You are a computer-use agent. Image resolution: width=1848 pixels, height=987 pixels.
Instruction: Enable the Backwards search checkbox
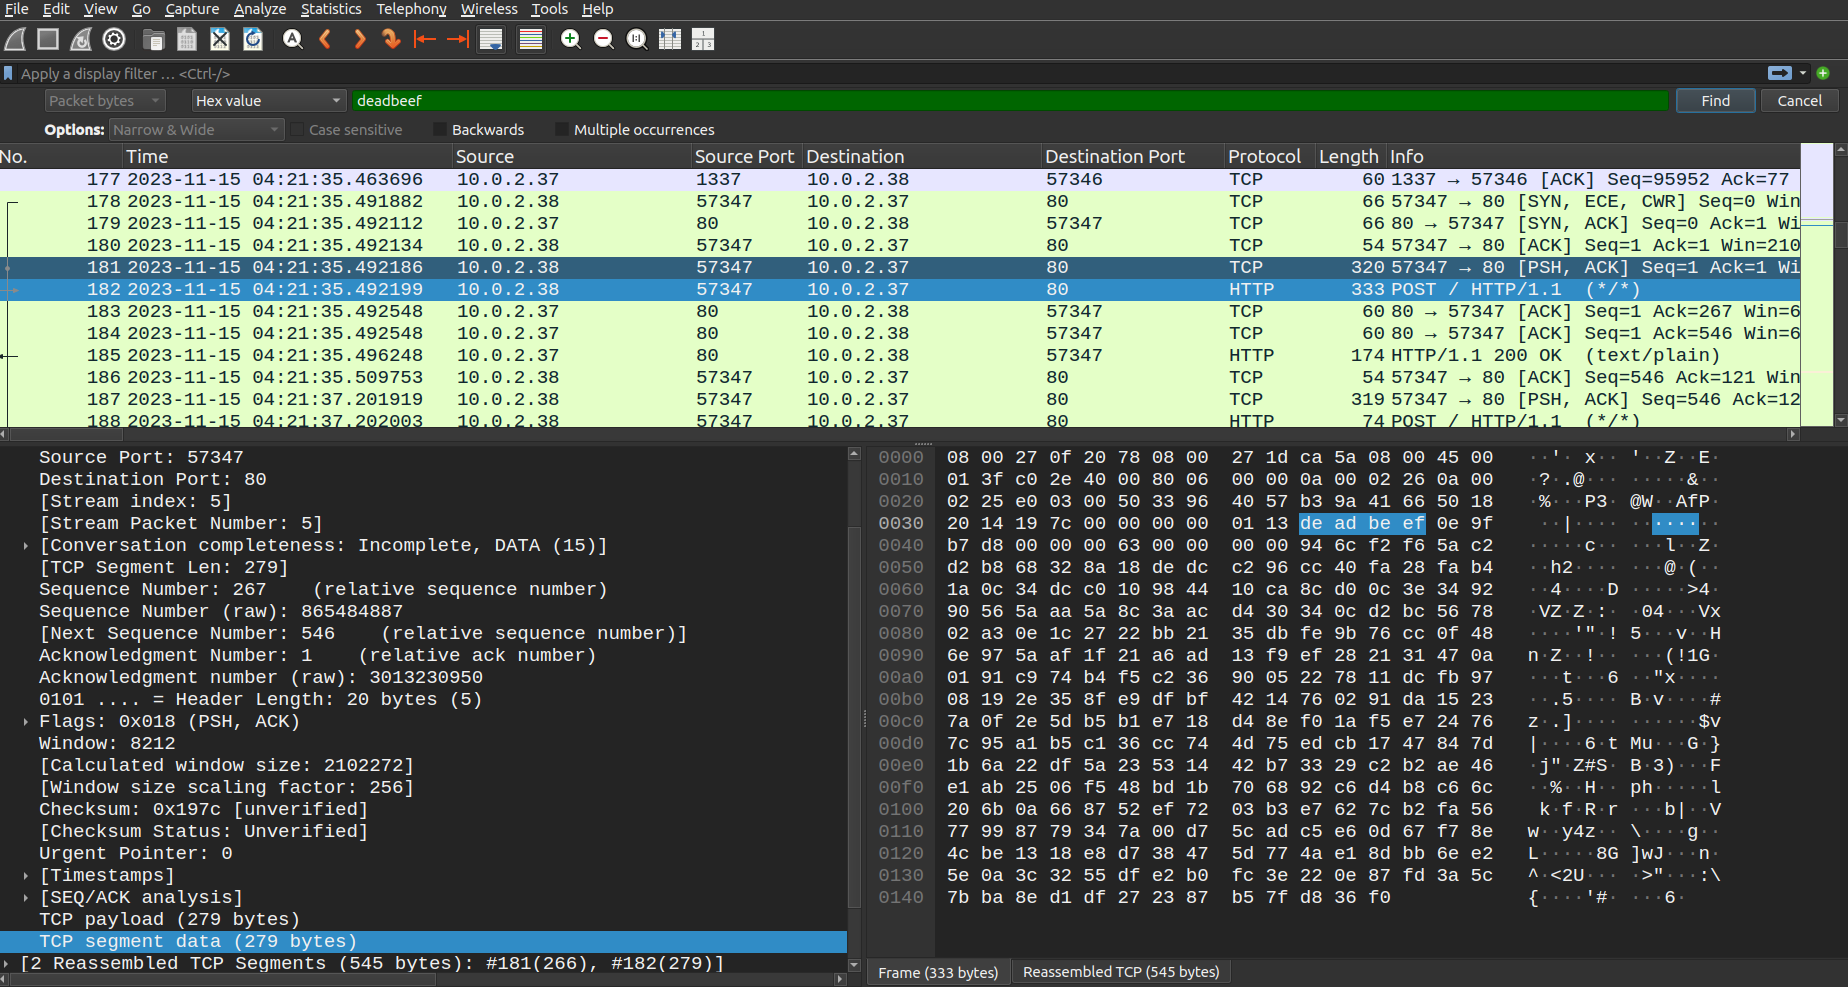click(440, 130)
